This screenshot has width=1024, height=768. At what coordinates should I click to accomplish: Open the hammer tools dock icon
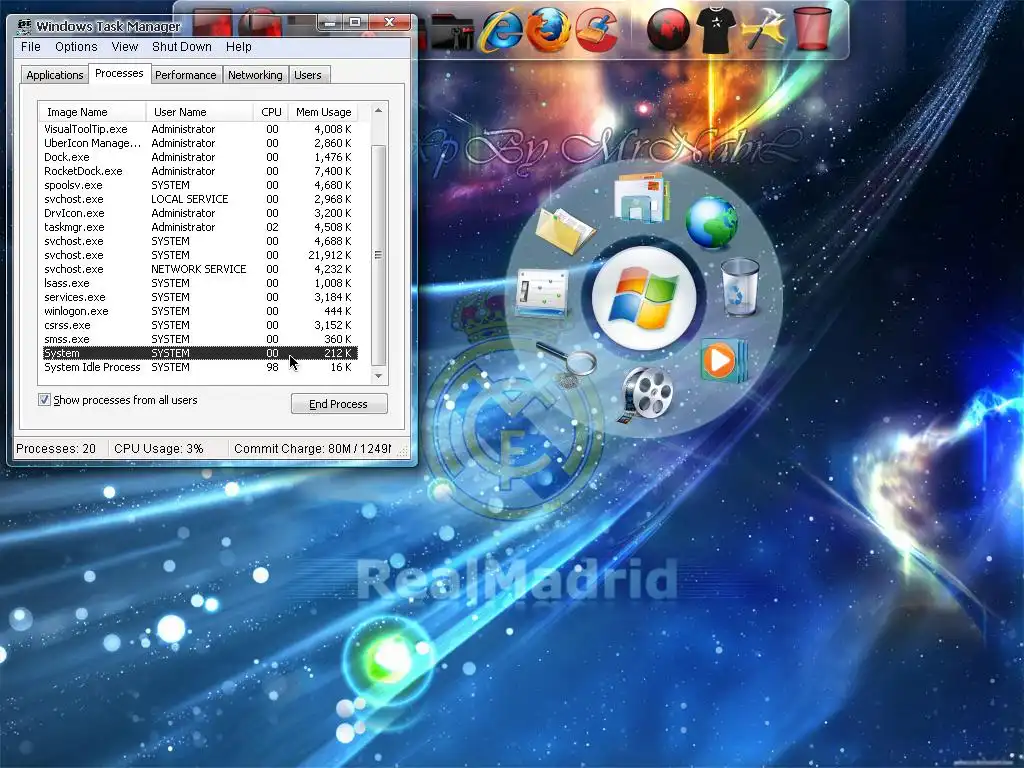tap(764, 30)
